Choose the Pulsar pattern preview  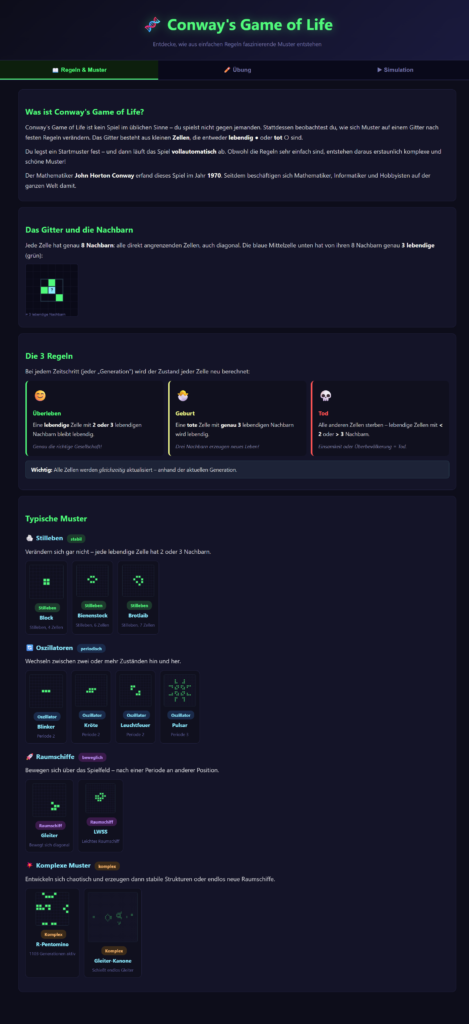click(180, 707)
